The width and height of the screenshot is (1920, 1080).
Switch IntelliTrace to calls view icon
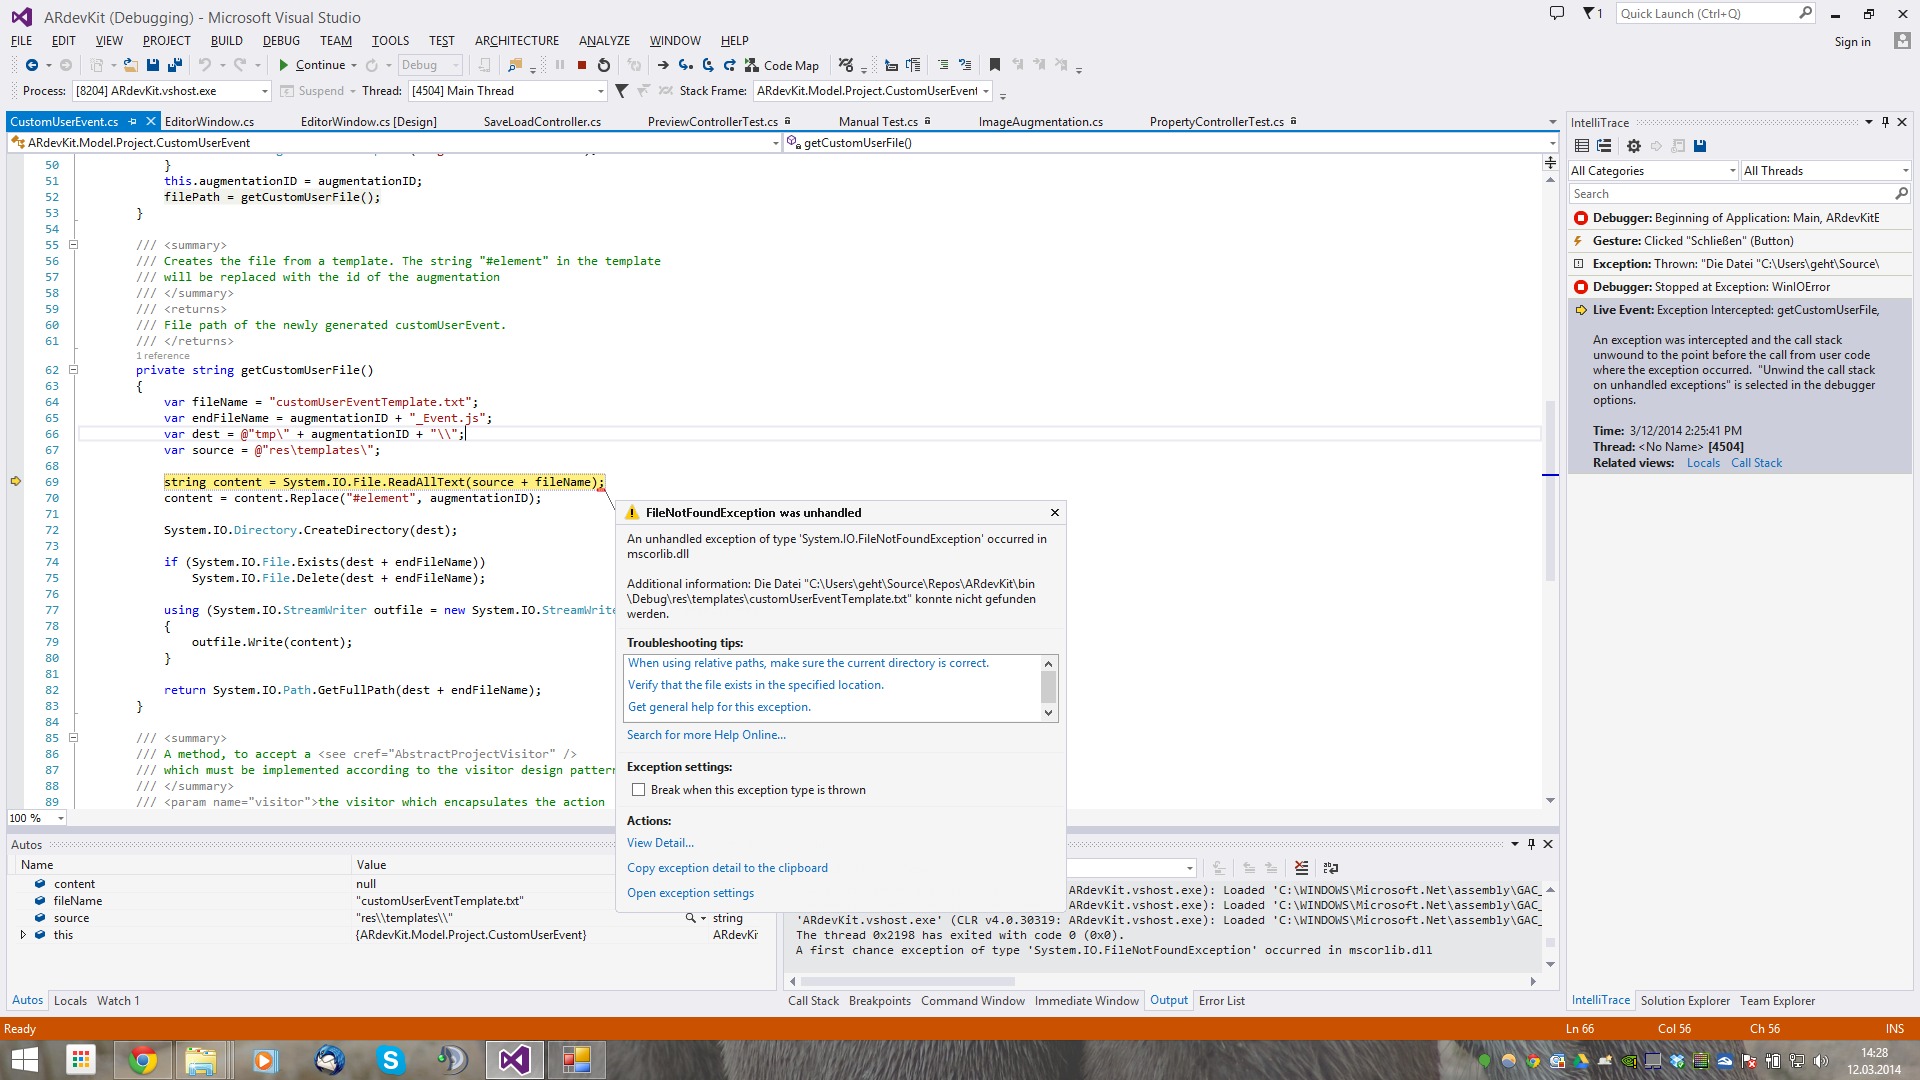1604,146
